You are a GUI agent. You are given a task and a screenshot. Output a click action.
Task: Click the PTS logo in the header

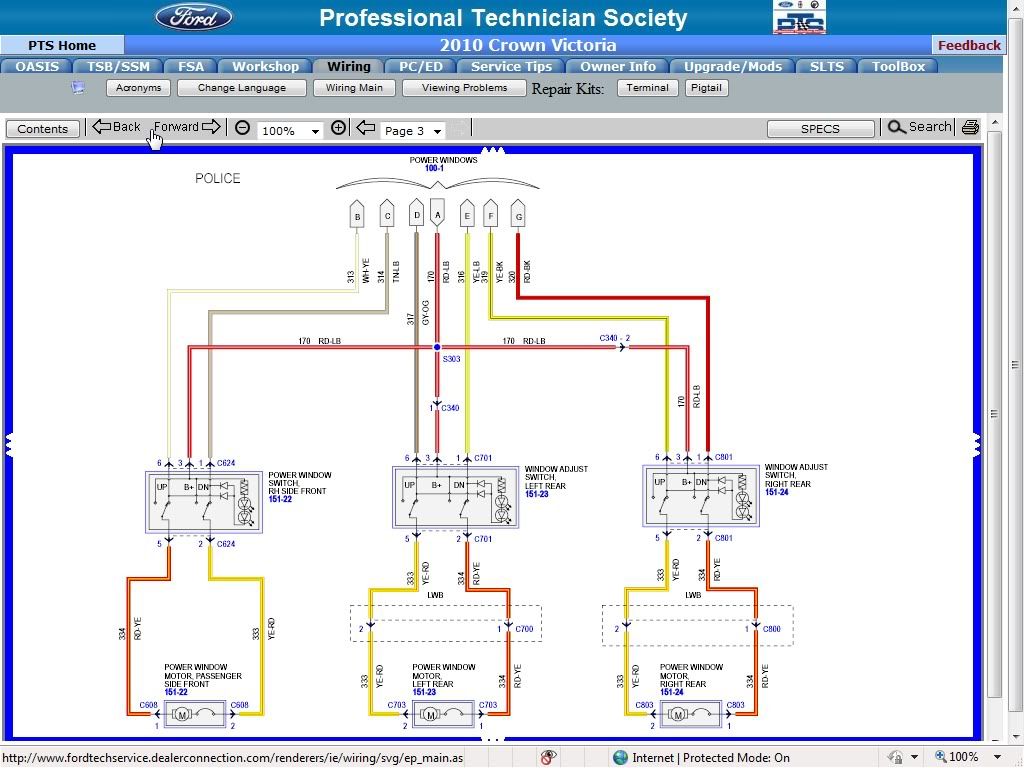point(799,18)
